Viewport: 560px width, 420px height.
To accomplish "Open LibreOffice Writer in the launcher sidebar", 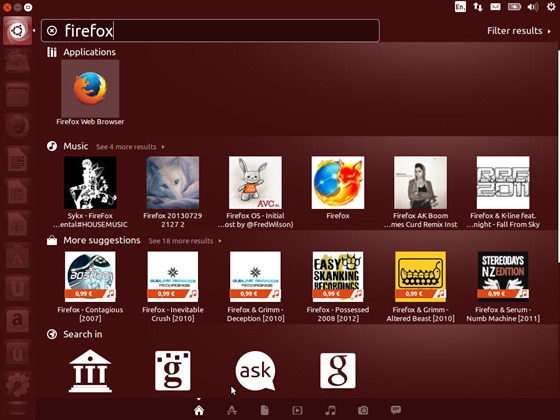I will [17, 159].
